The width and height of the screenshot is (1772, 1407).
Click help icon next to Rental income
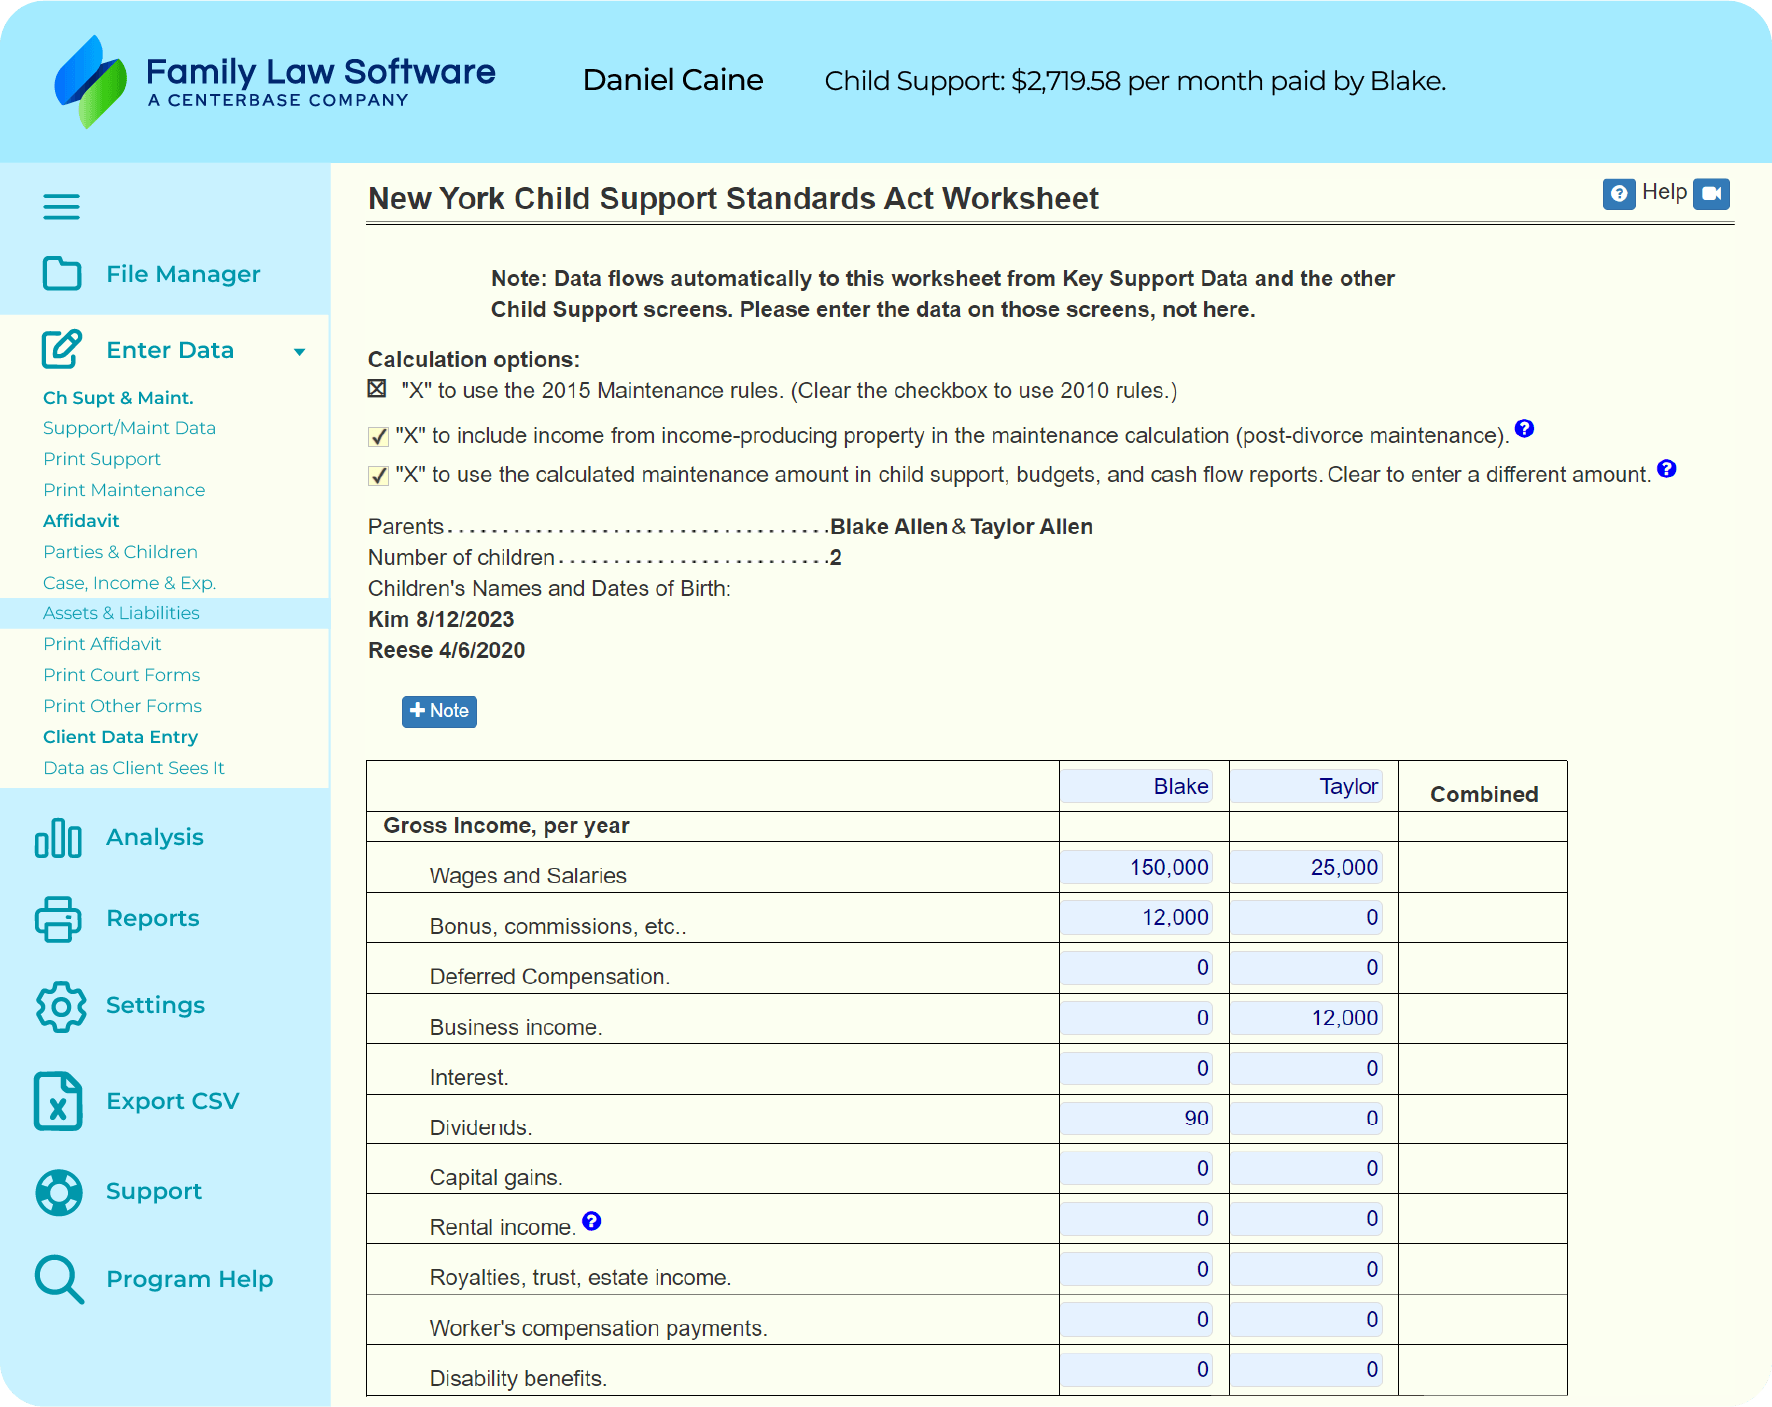click(592, 1221)
